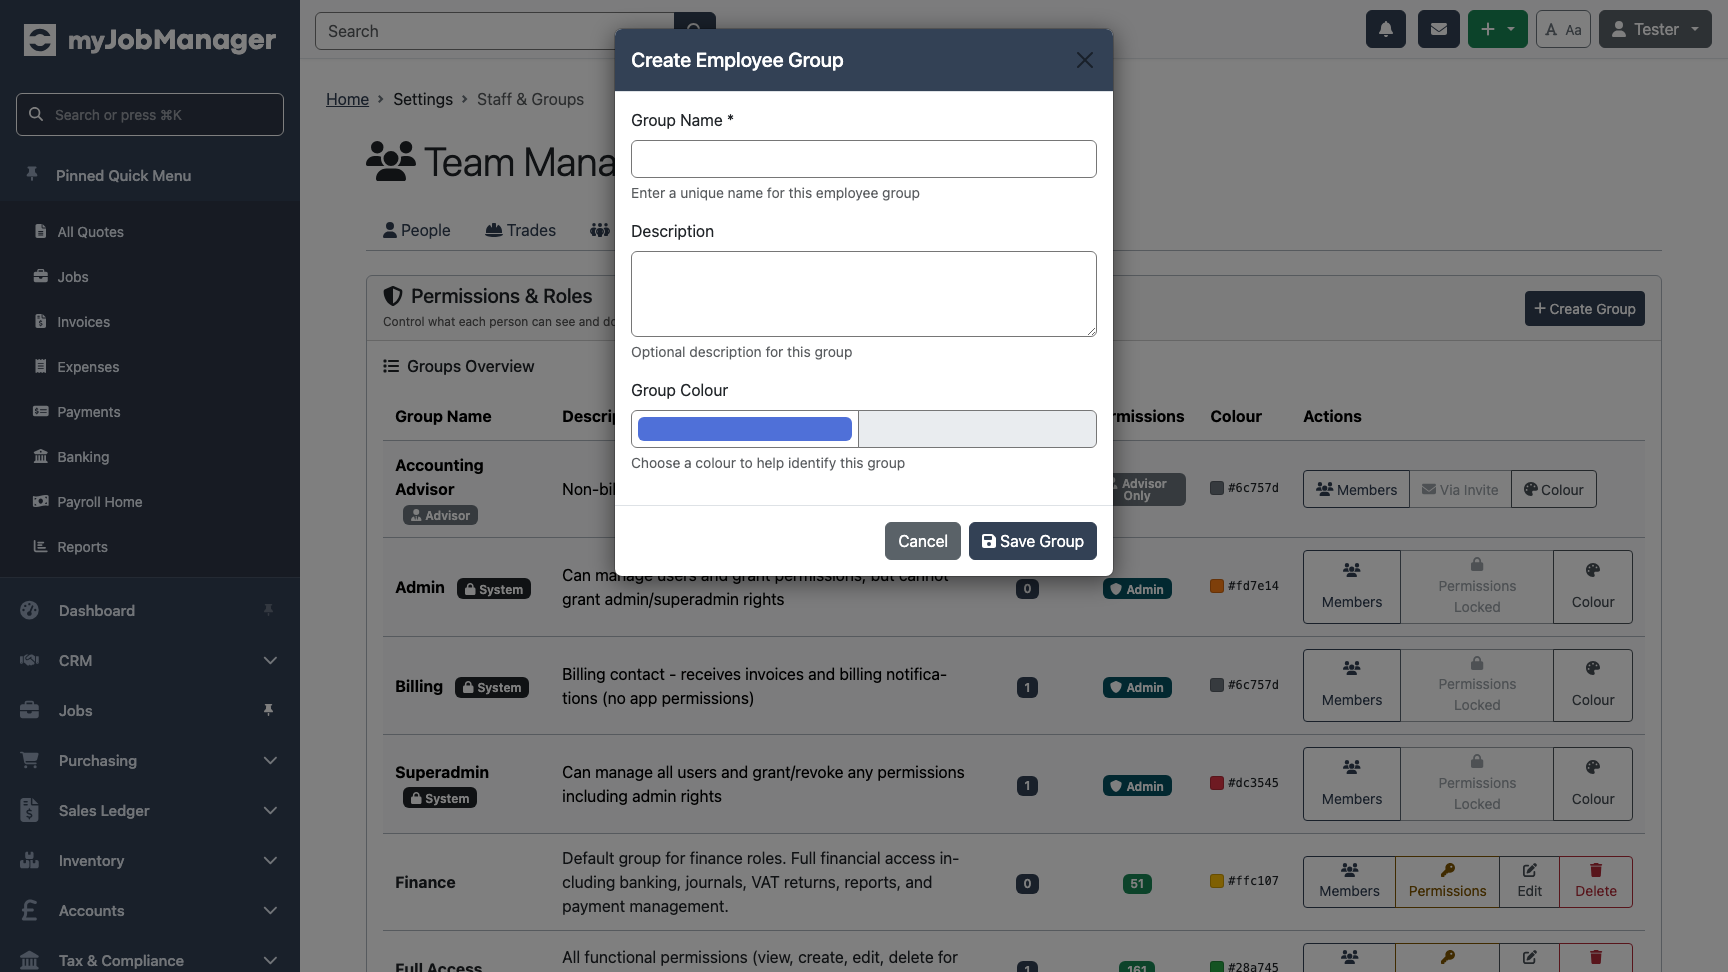Click the myJobManager logo
The width and height of the screenshot is (1728, 972).
[150, 40]
